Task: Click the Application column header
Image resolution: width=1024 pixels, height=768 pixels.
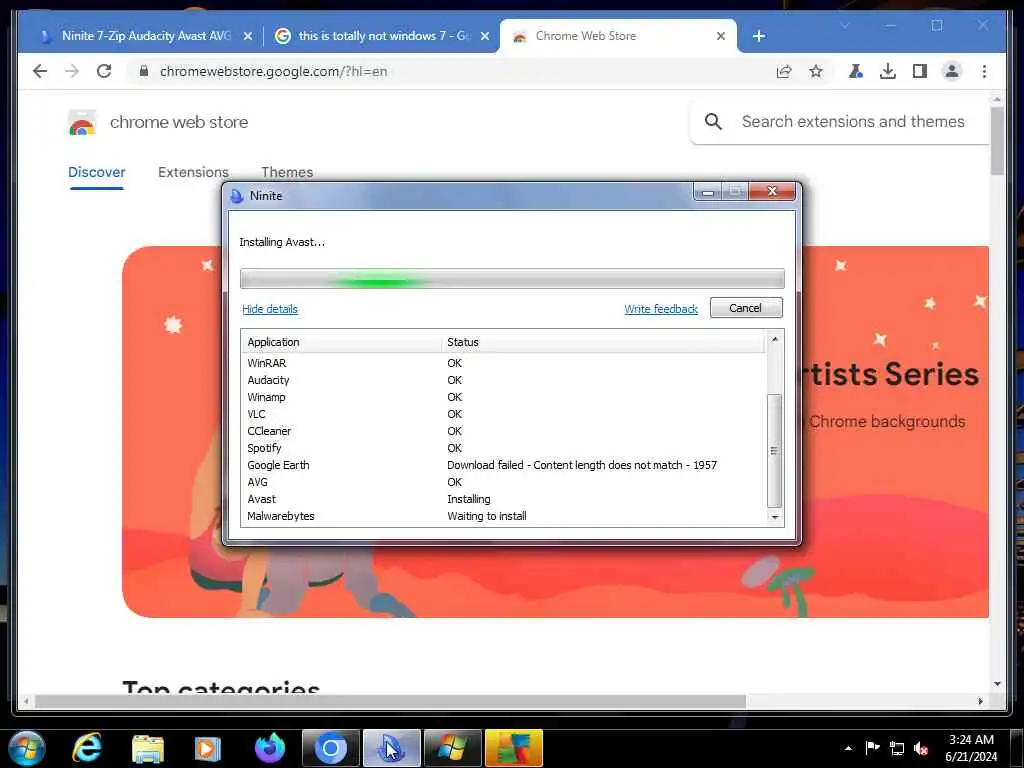Action: point(342,342)
